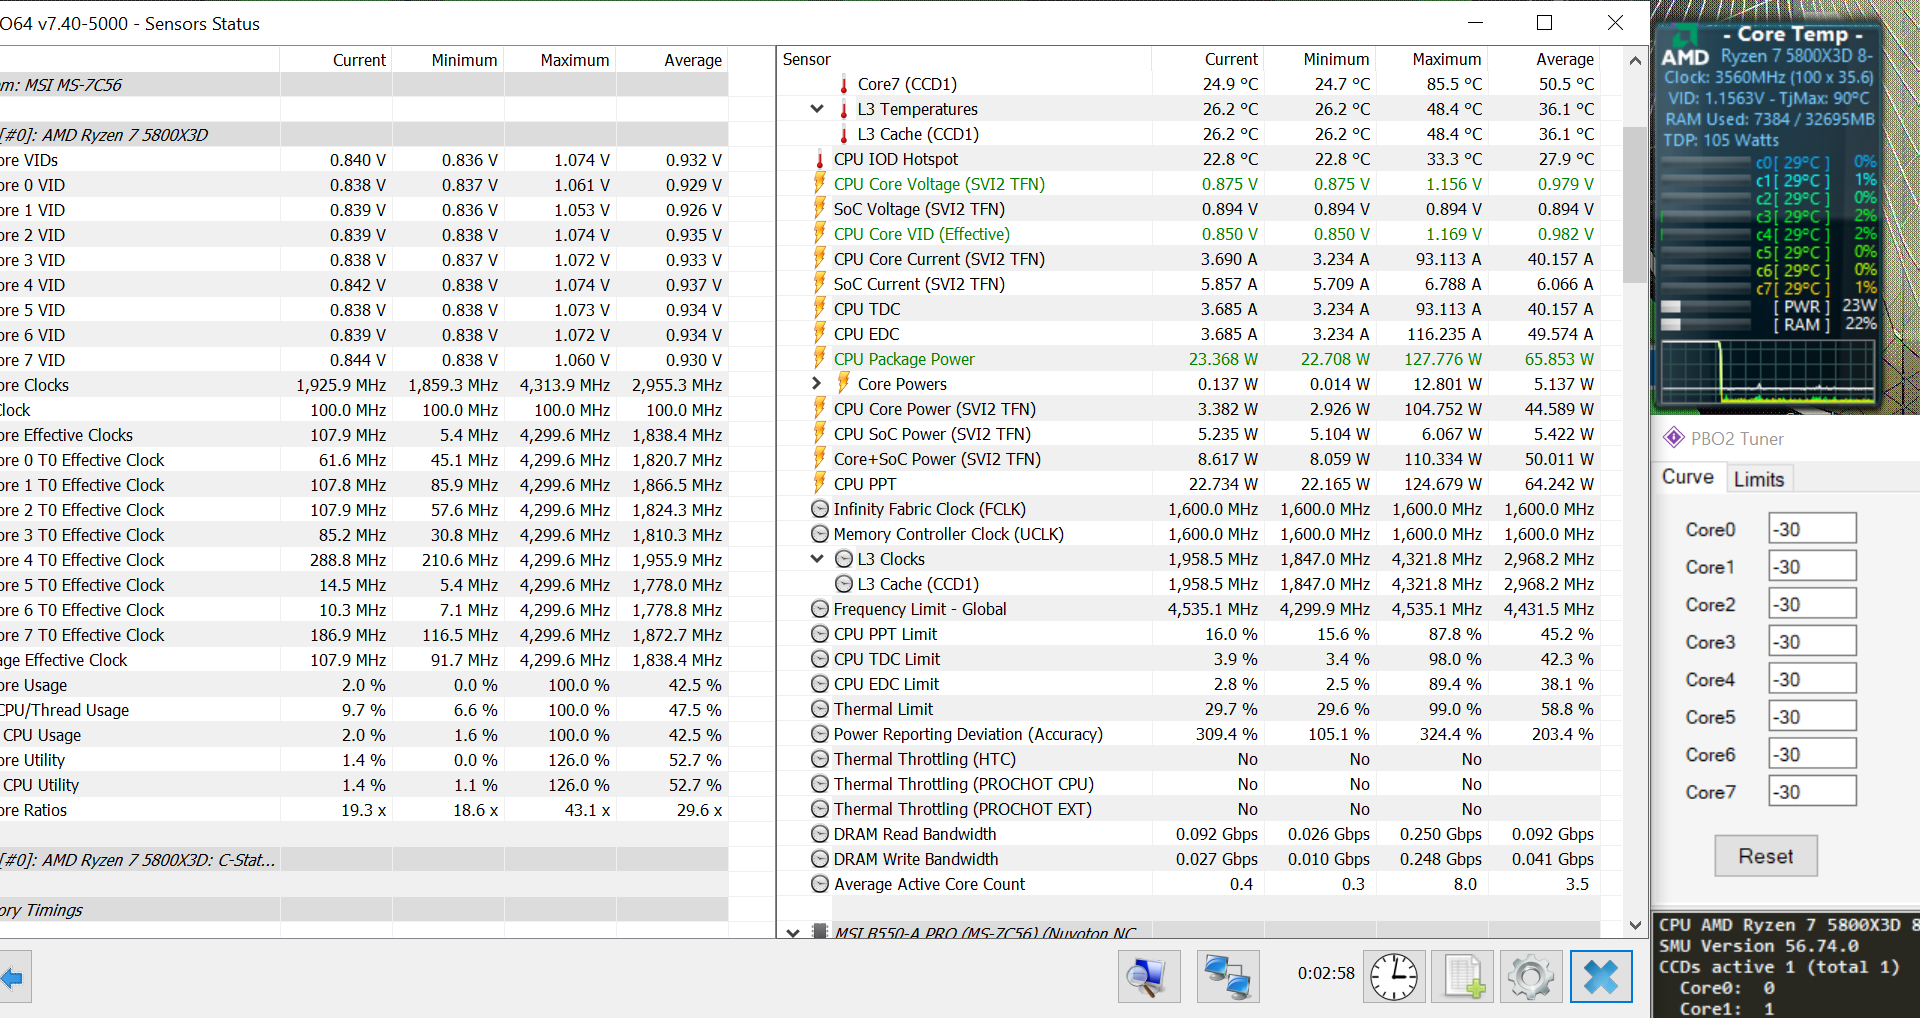Screen dimensions: 1920x1018
Task: Collapse the MSI B550-A PRO sensor group
Action: coord(793,933)
